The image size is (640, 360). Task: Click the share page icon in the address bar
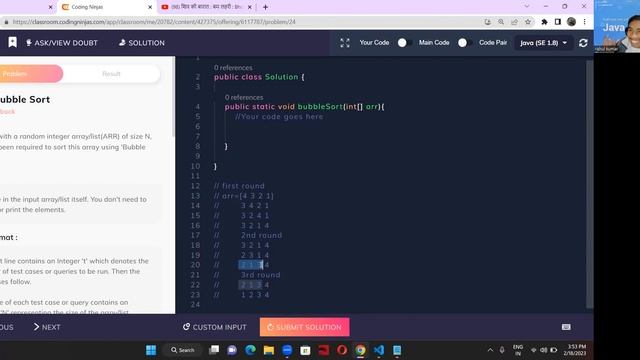tap(514, 22)
